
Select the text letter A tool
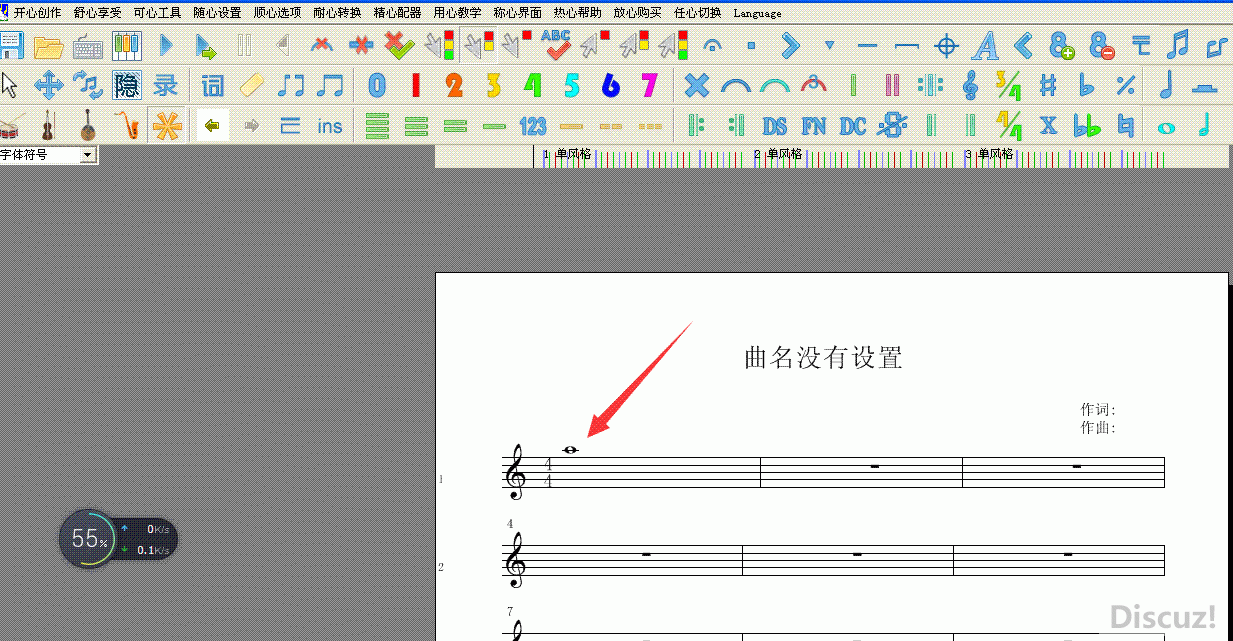[986, 46]
